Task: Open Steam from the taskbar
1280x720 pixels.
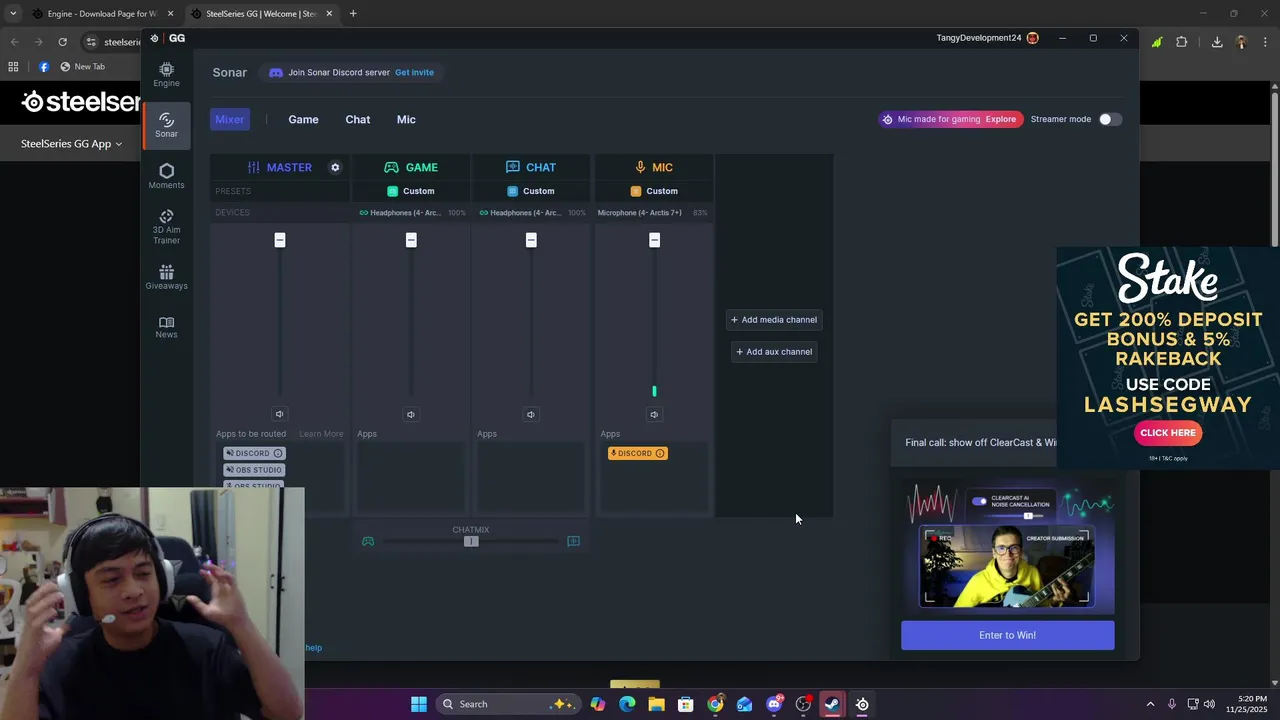Action: (832, 704)
